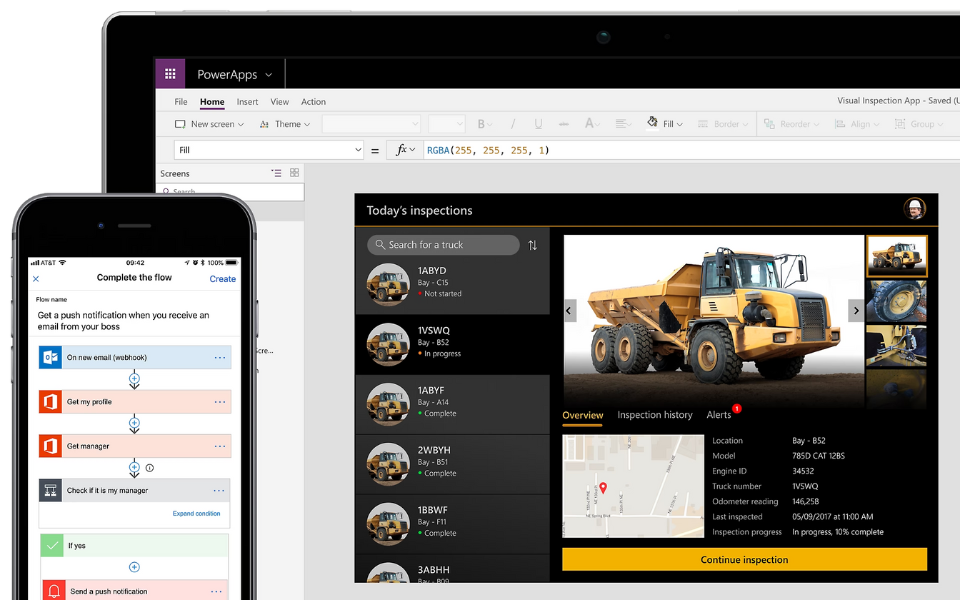Open the Alerts tab with notification badge
Viewport: 960px width, 600px height.
pos(723,413)
